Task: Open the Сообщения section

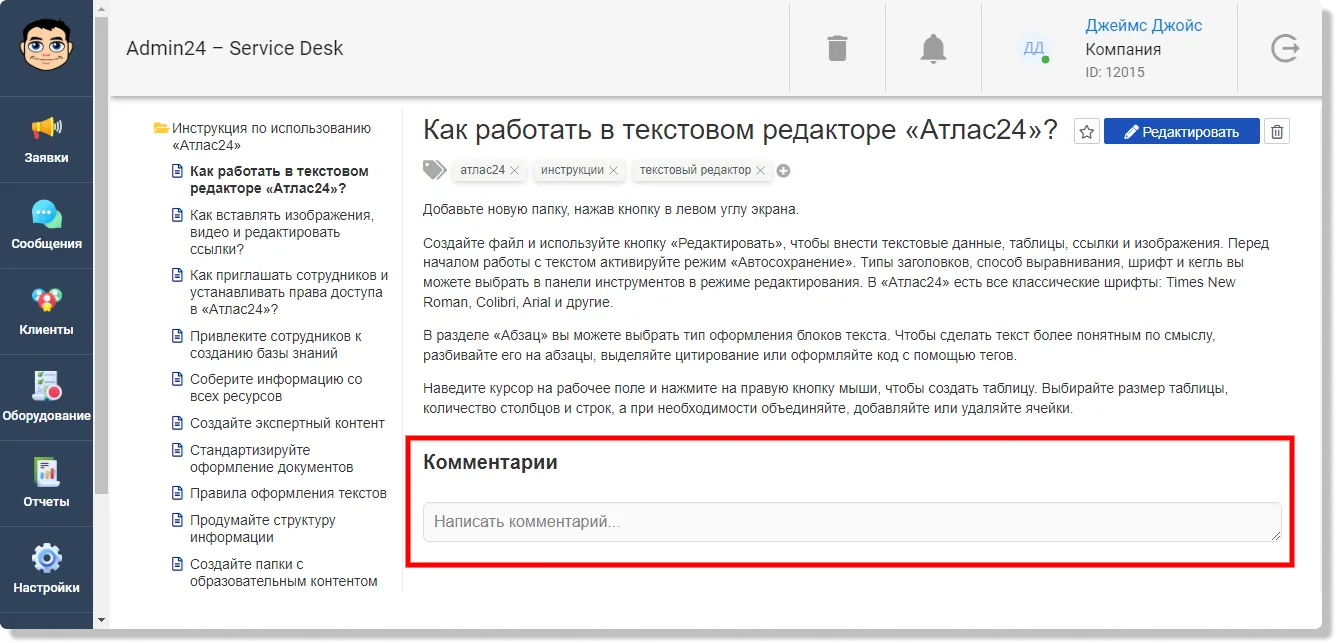Action: pyautogui.click(x=46, y=225)
